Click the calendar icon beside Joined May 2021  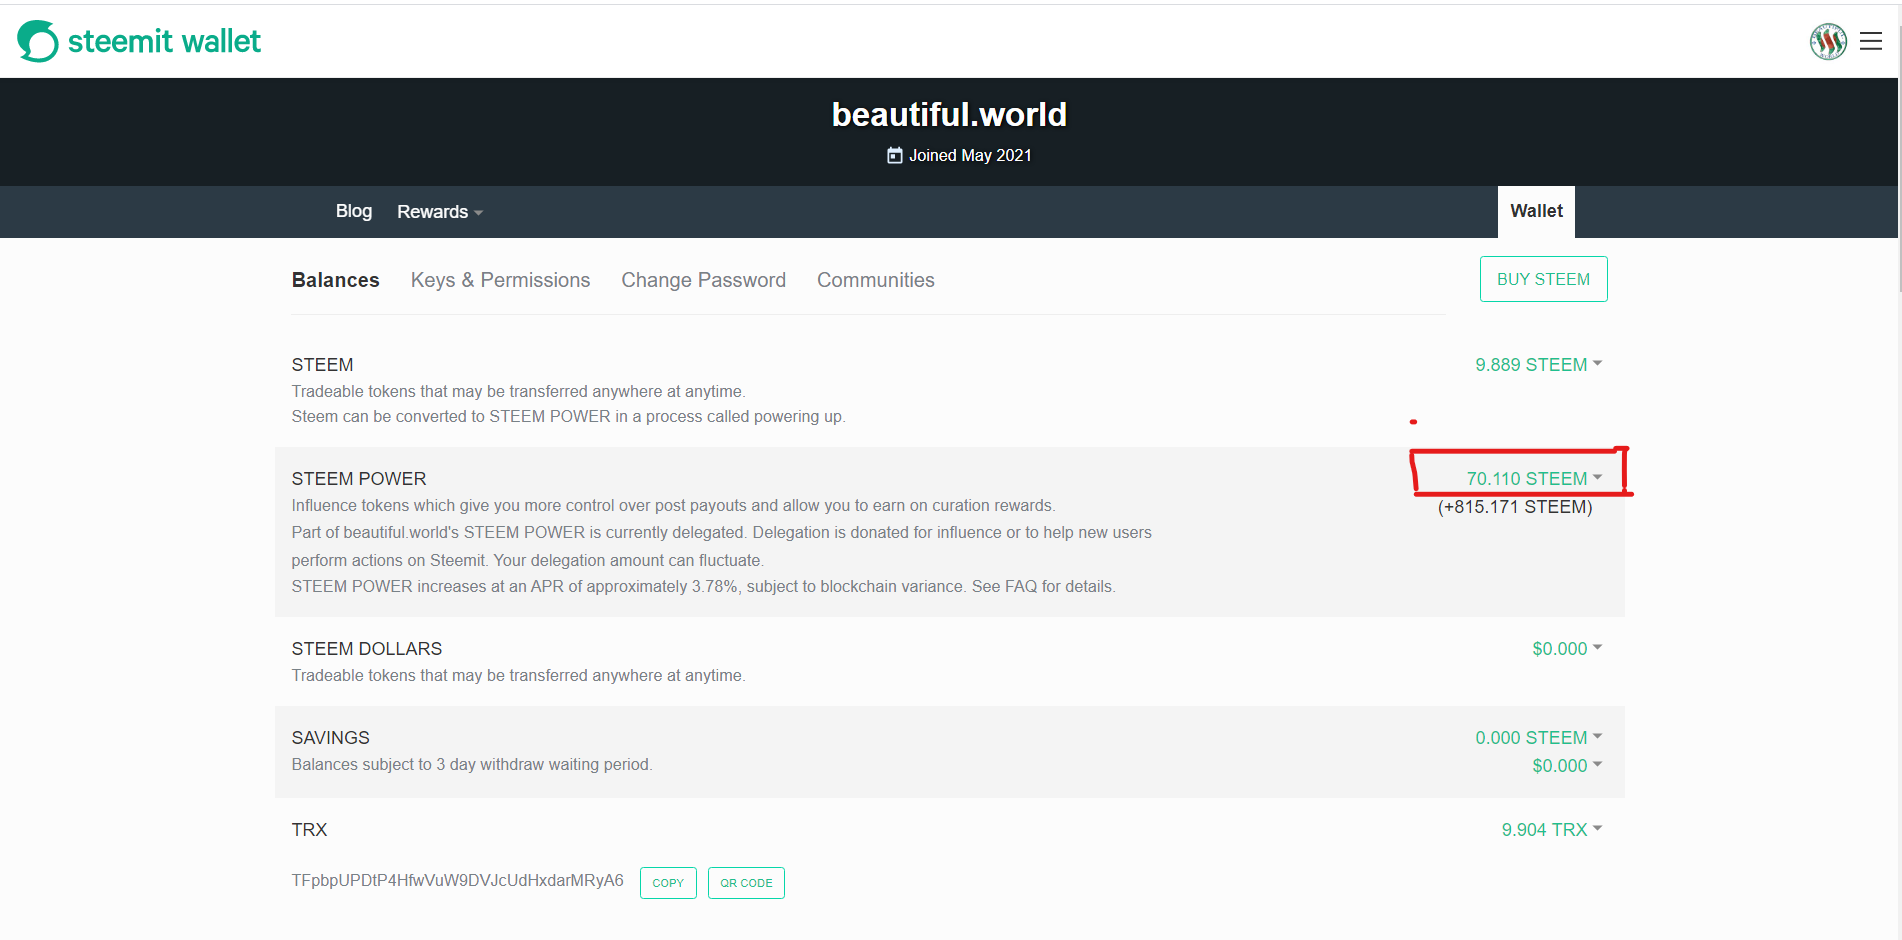(x=895, y=155)
